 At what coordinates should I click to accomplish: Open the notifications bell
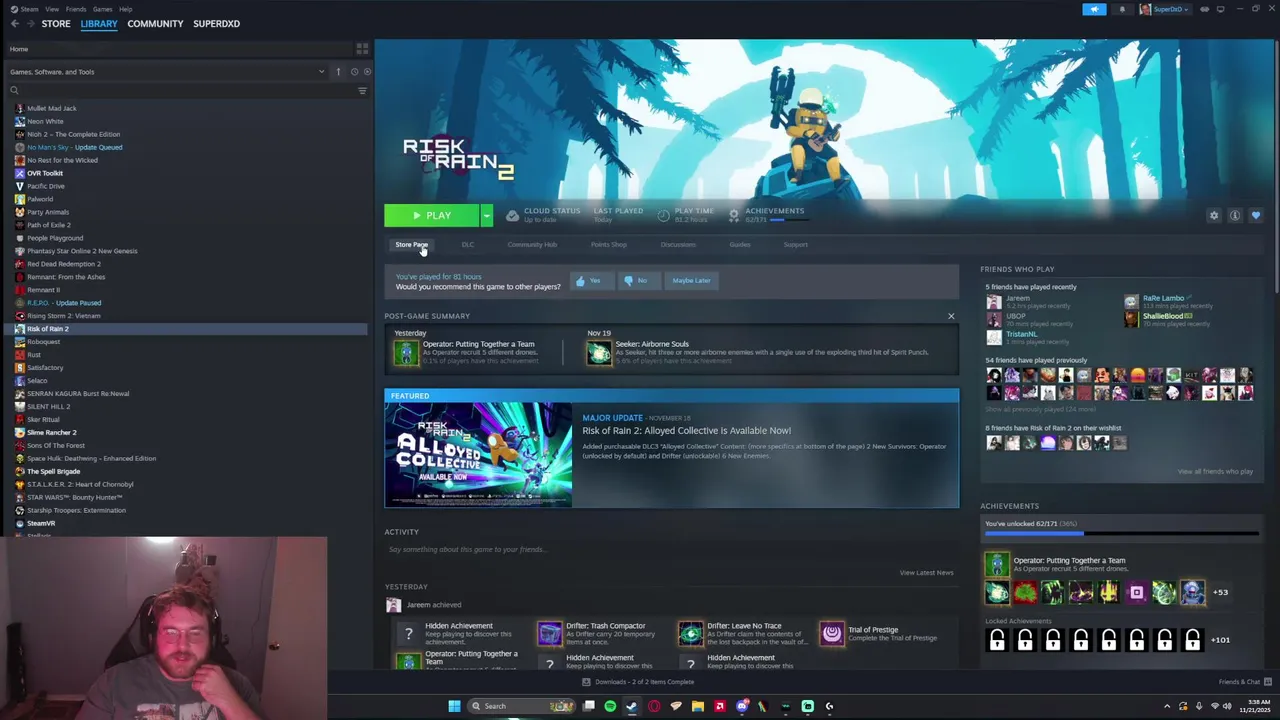(1122, 9)
